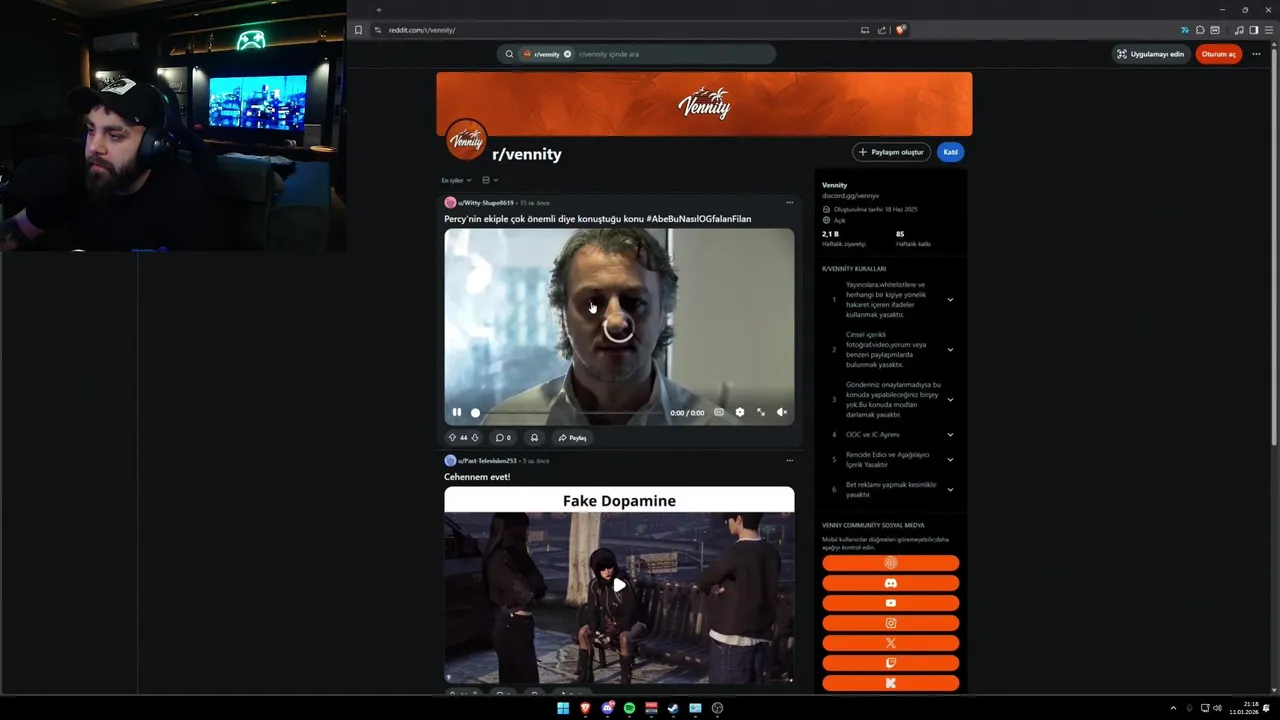This screenshot has height=720, width=1280.
Task: Click the Cehennem evet! post title
Action: click(477, 477)
